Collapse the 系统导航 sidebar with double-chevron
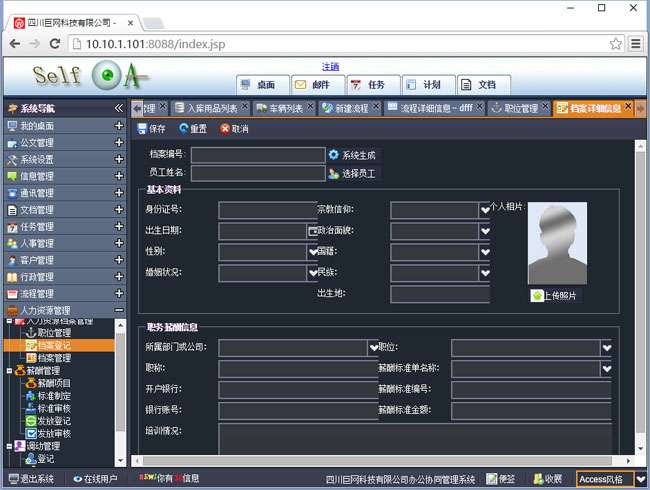Viewport: 650px width, 490px height. click(x=118, y=108)
